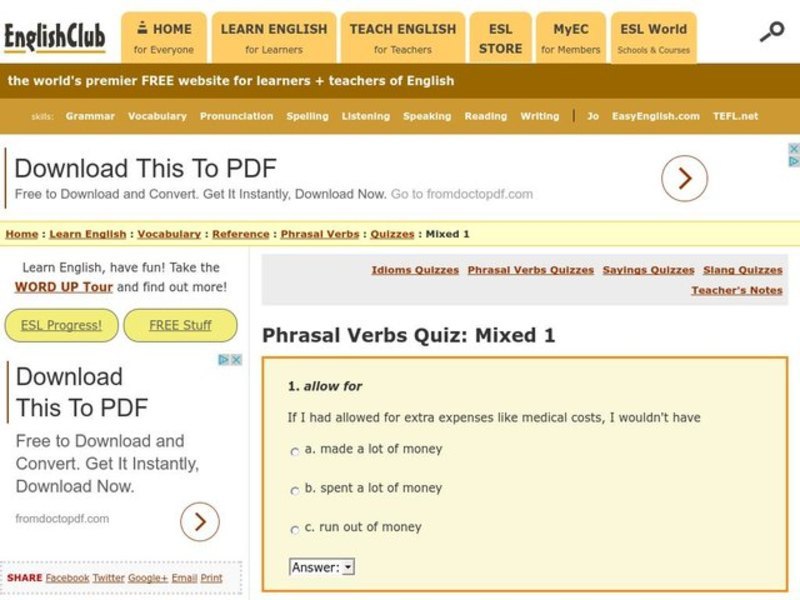Print the page using the Print link
The height and width of the screenshot is (600, 800).
tap(211, 578)
